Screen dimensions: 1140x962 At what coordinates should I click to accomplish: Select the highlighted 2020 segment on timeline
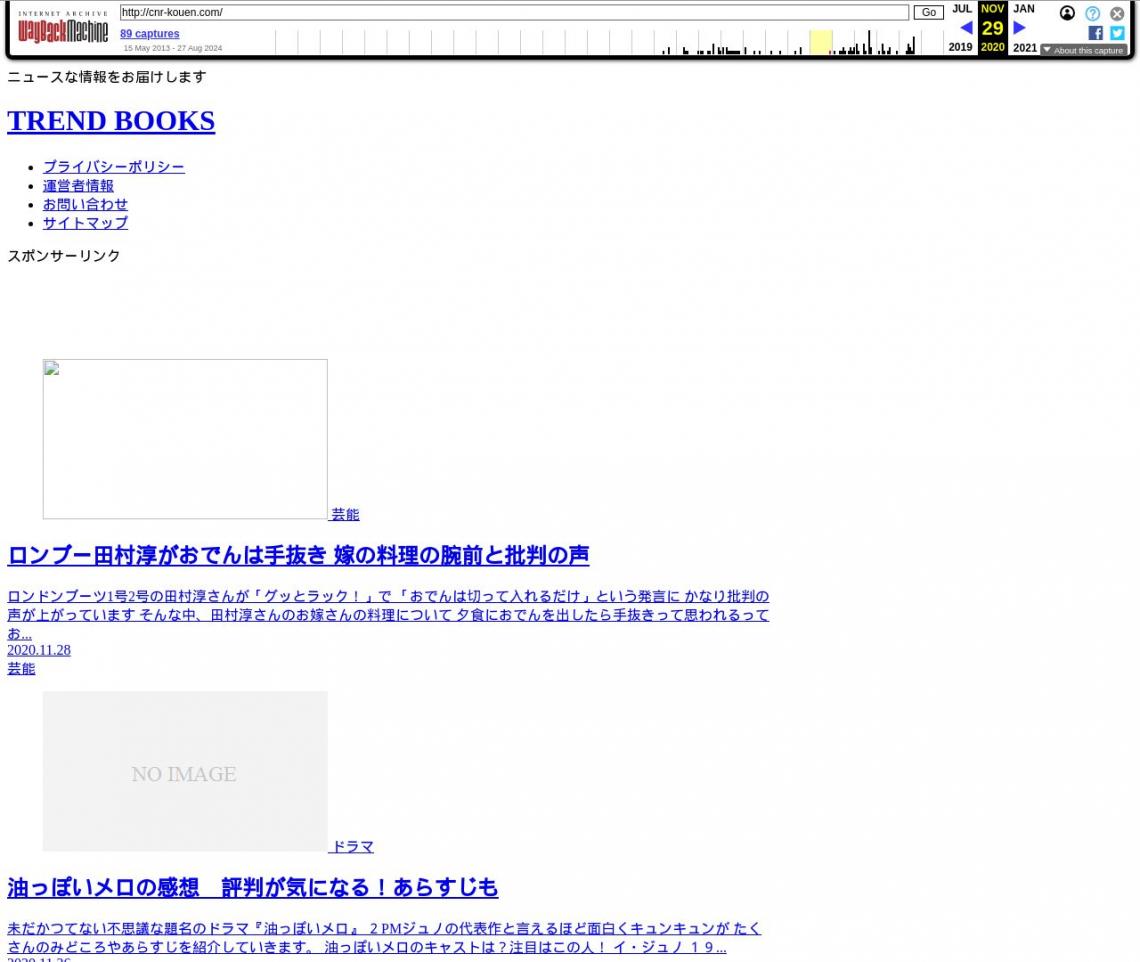pos(820,42)
